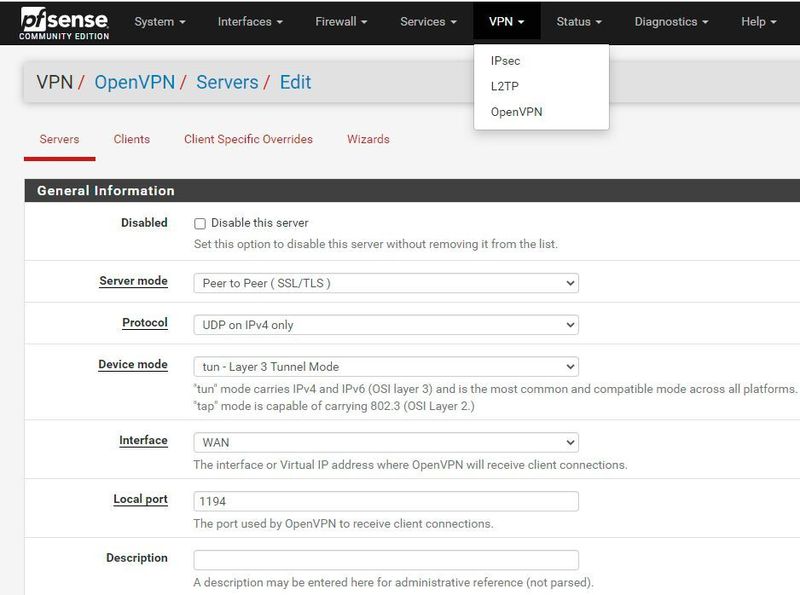Click the Server mode field label
This screenshot has width=800, height=595.
133,281
